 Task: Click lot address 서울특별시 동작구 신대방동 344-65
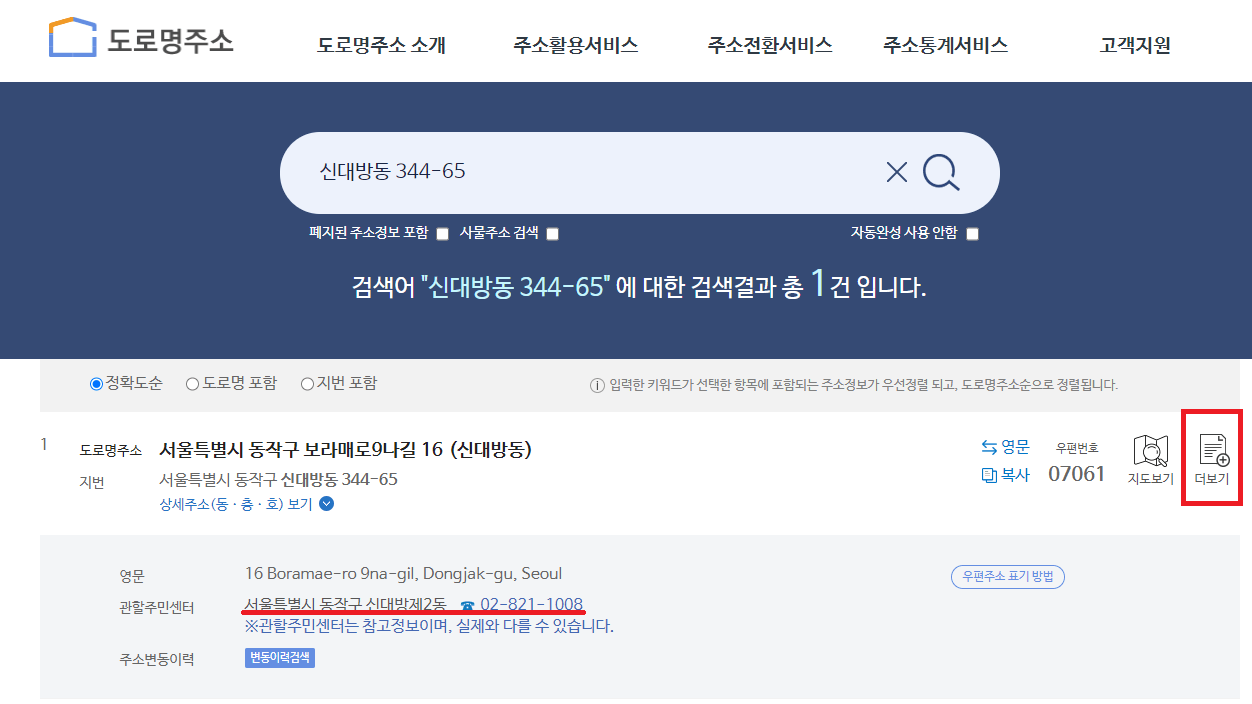(x=279, y=479)
